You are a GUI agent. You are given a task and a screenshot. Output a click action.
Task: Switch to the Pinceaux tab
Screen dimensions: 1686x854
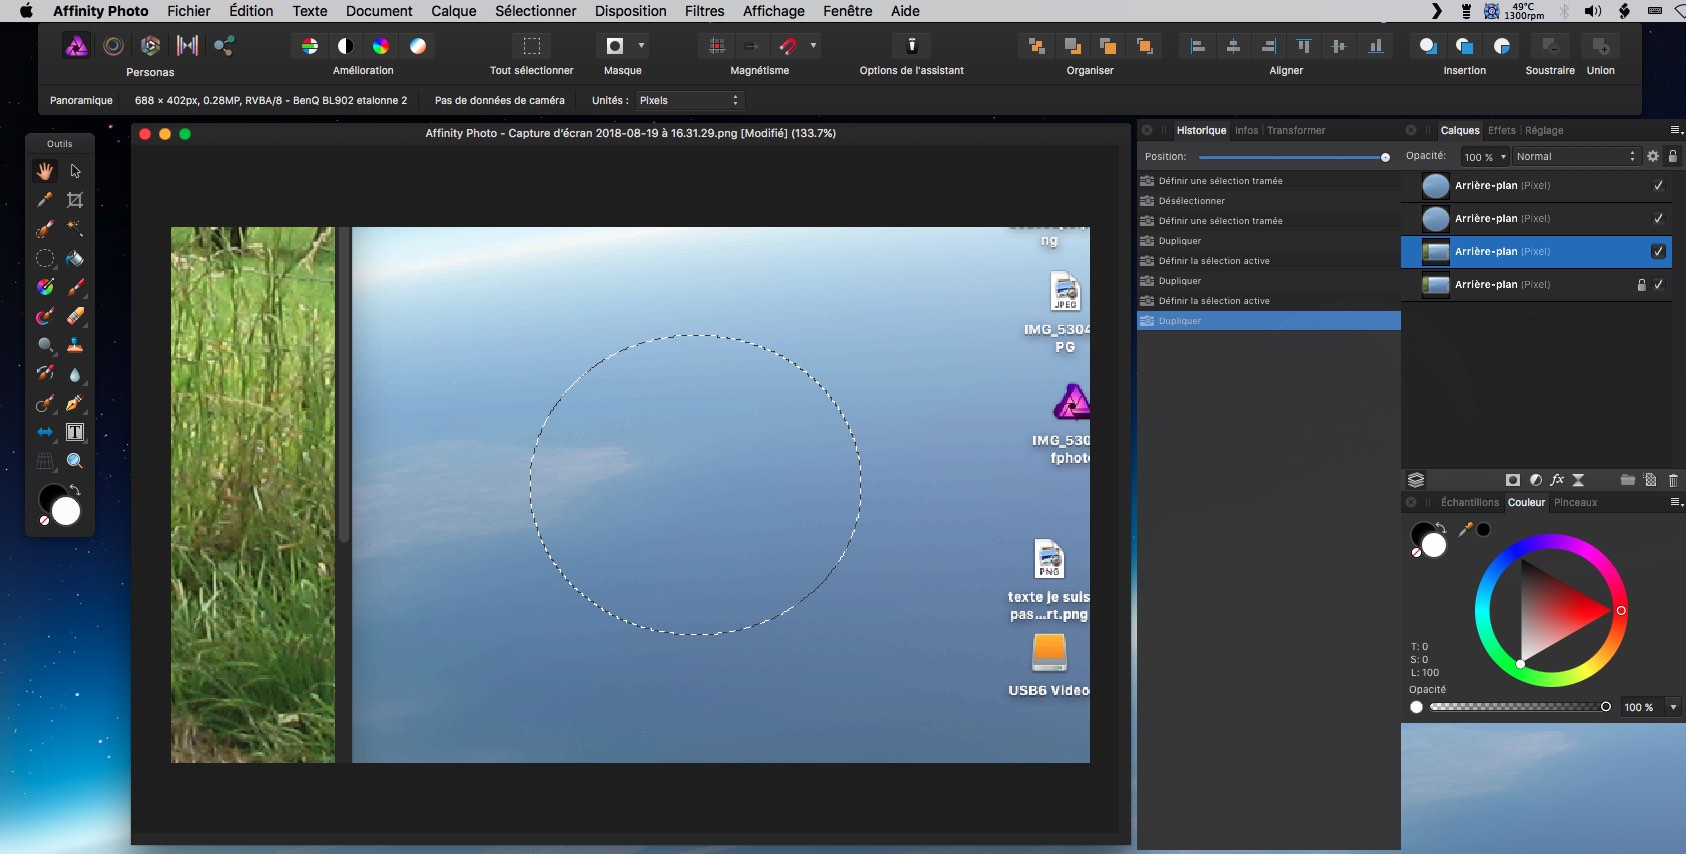pyautogui.click(x=1575, y=503)
